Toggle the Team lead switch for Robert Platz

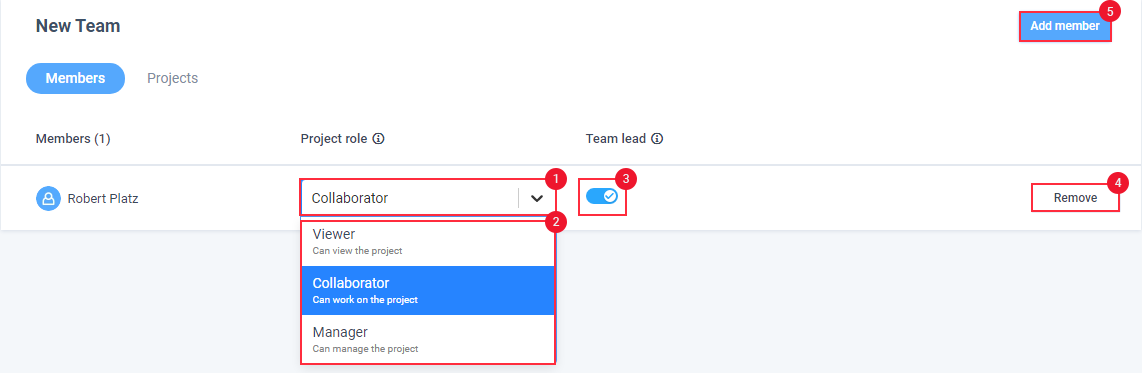coord(602,197)
